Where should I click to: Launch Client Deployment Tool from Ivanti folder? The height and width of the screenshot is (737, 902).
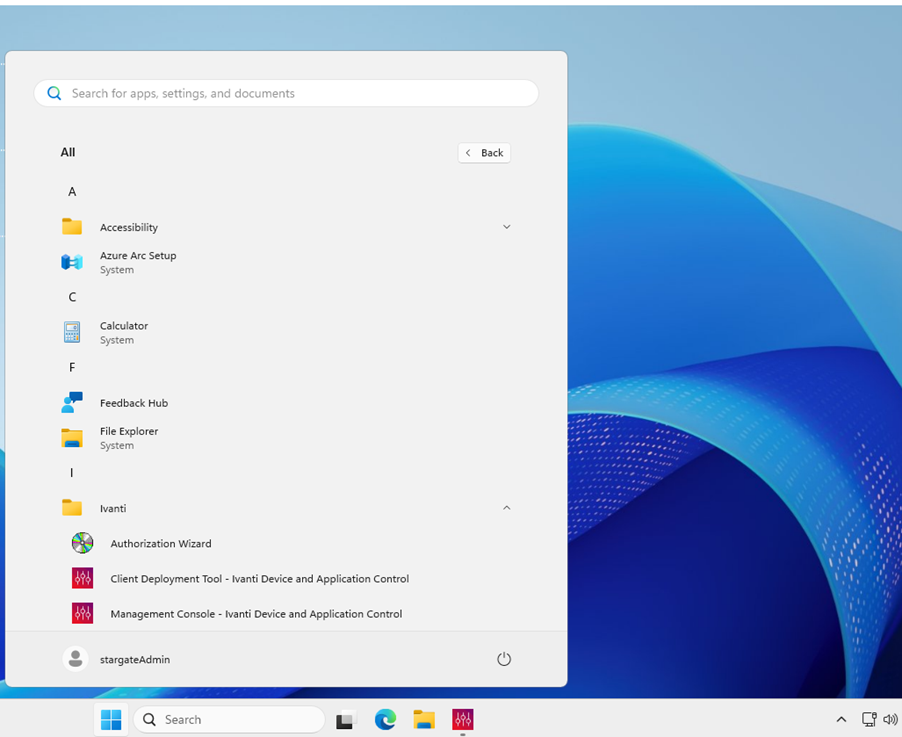point(259,579)
